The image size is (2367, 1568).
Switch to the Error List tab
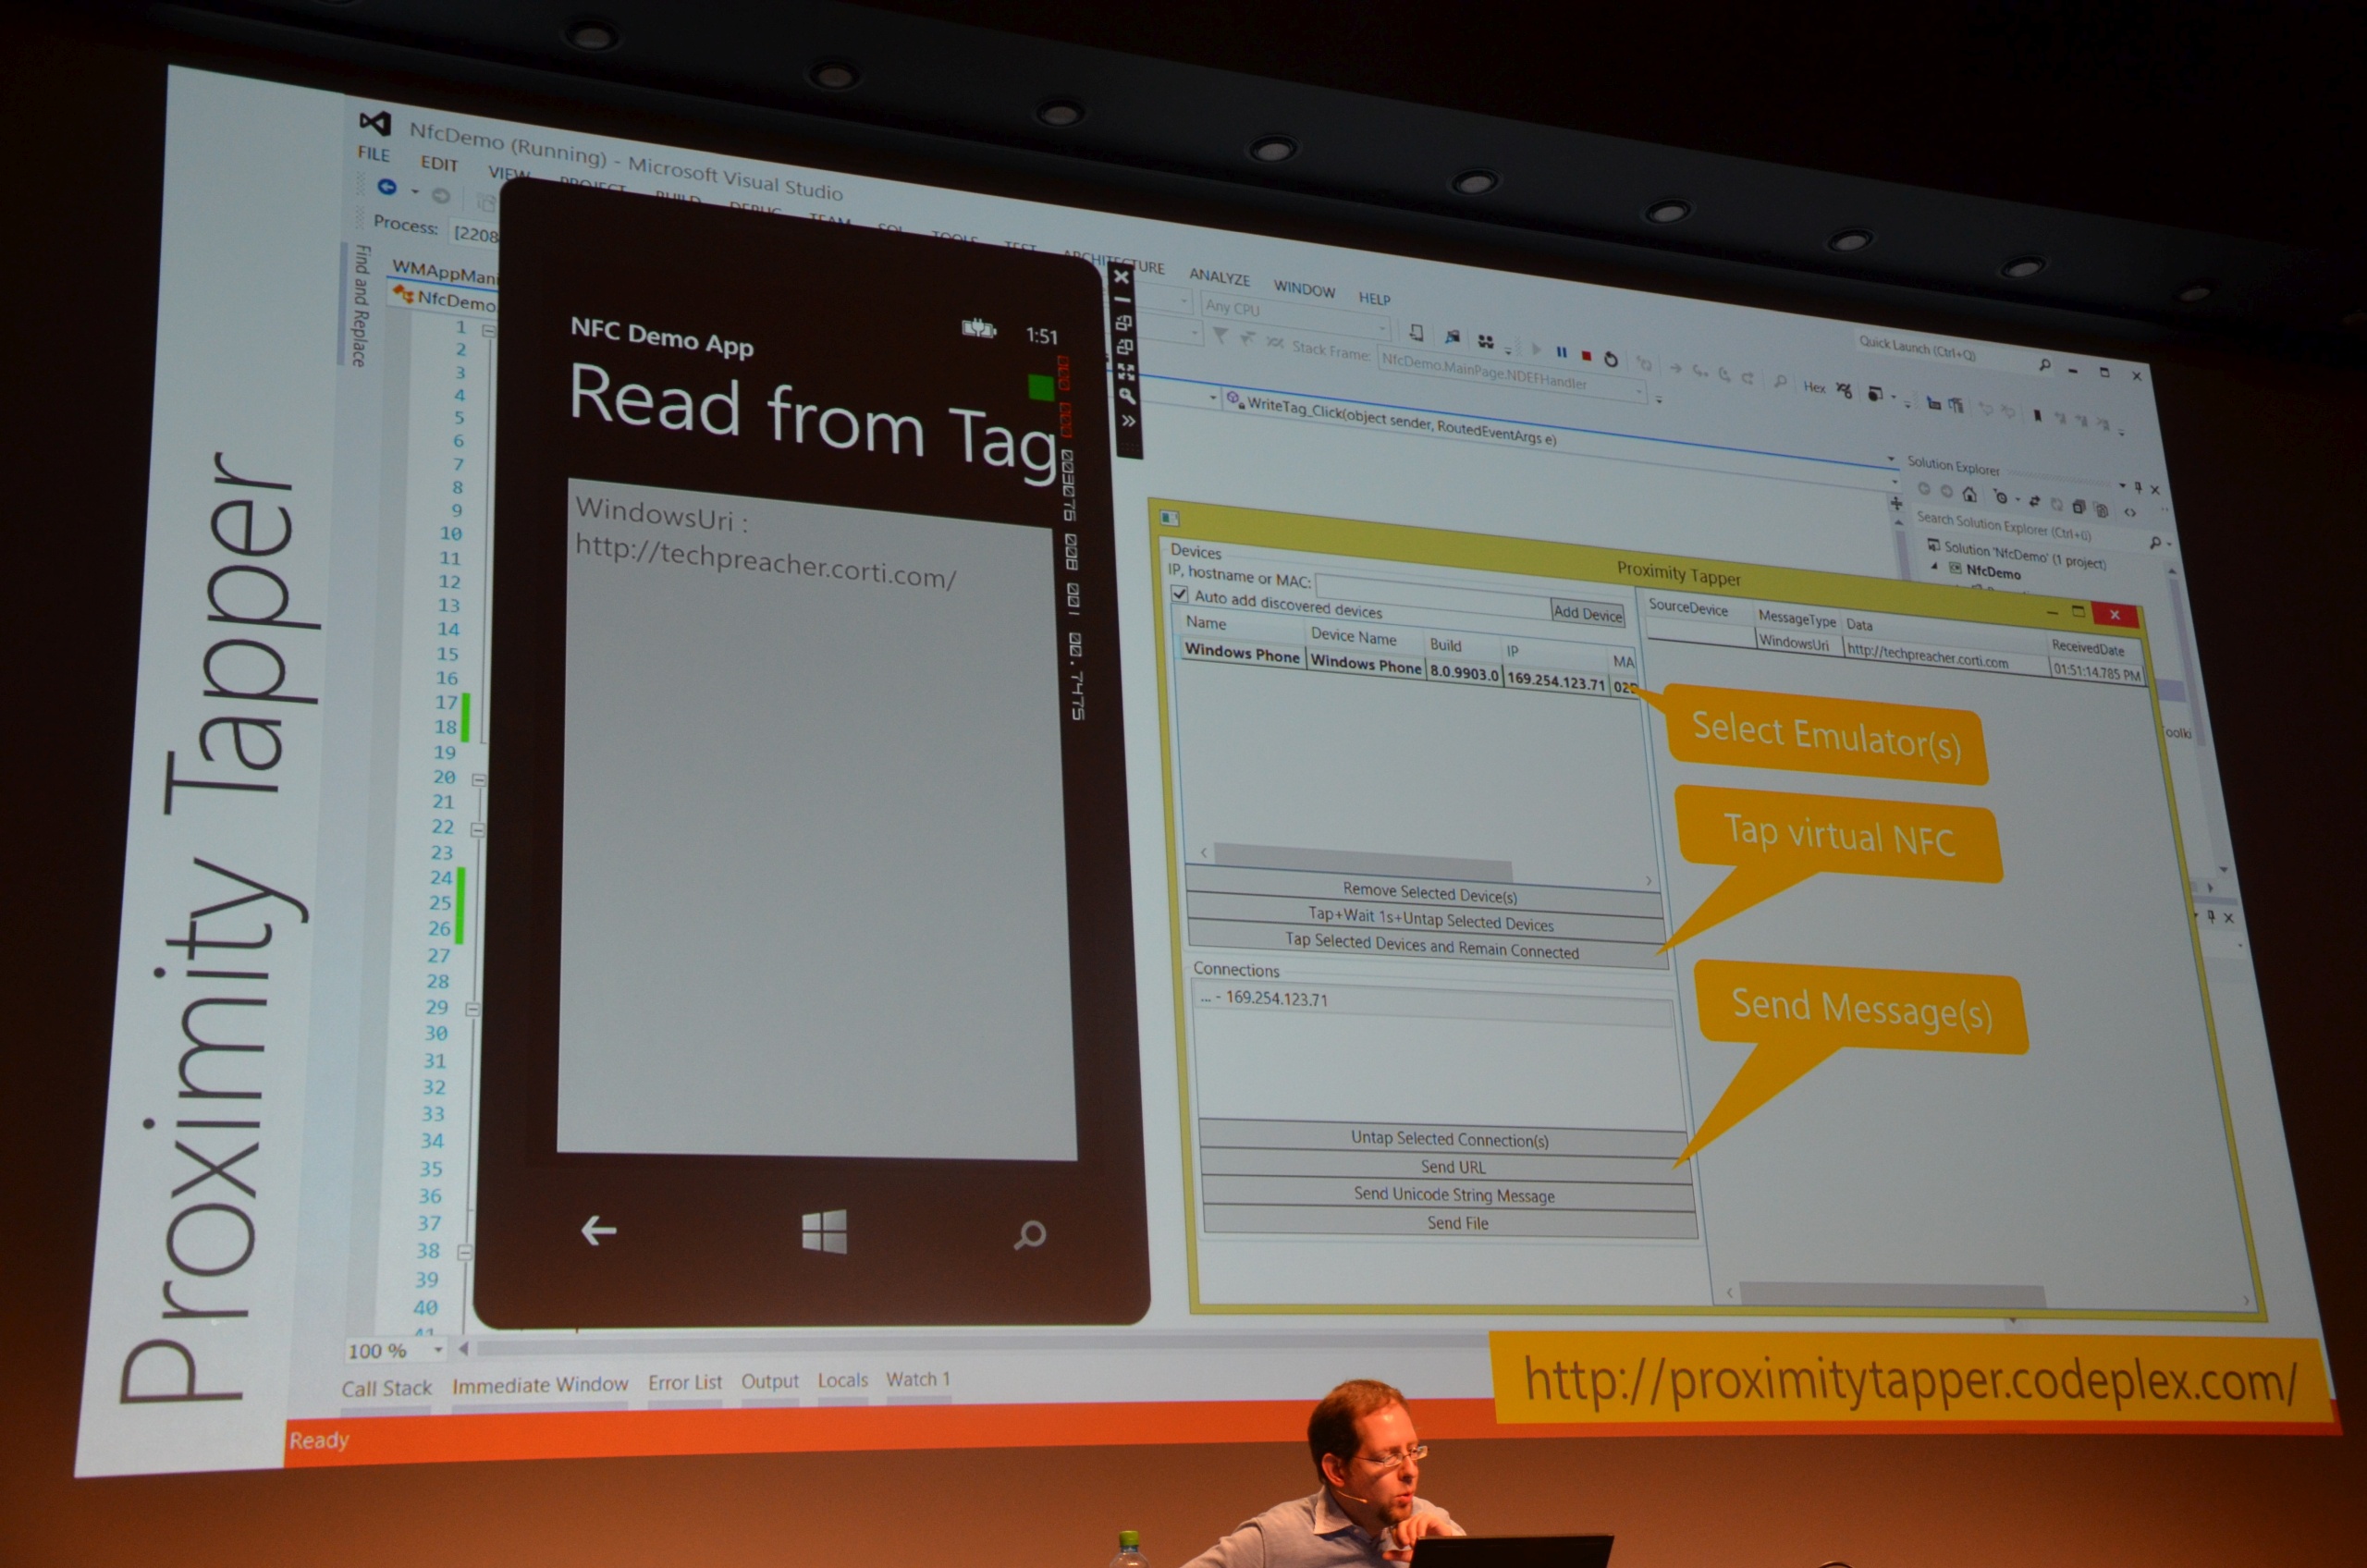point(684,1383)
